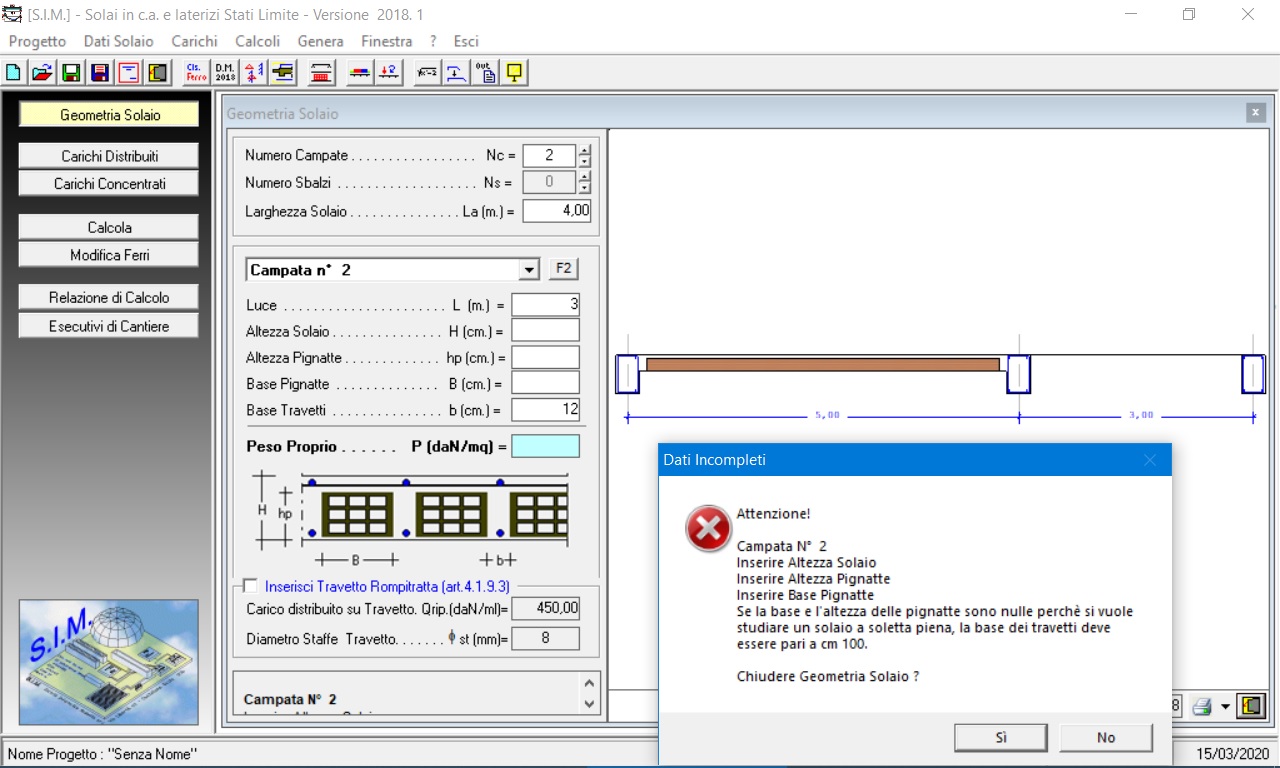Enable Inserisci Travetto Rompitratta checkbox

click(250, 586)
